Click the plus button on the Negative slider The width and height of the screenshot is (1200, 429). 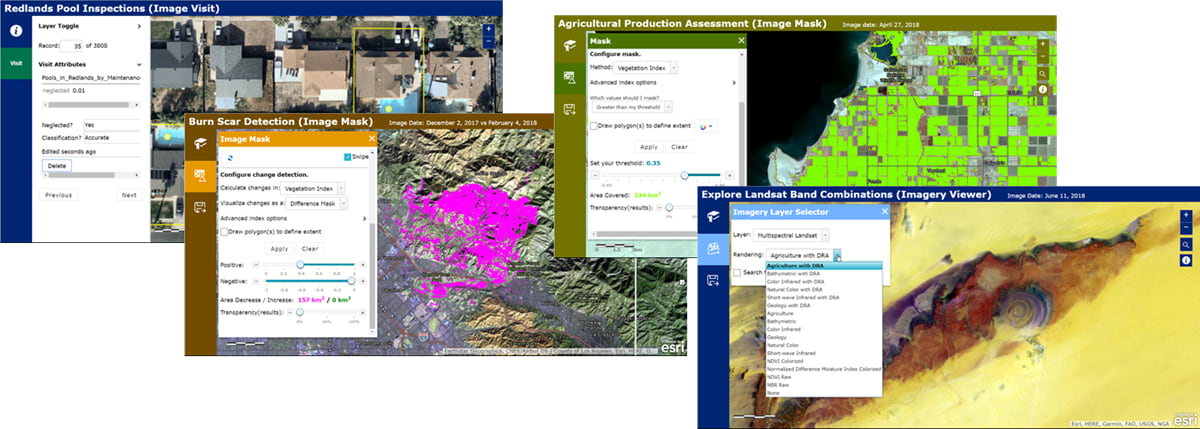(x=363, y=282)
